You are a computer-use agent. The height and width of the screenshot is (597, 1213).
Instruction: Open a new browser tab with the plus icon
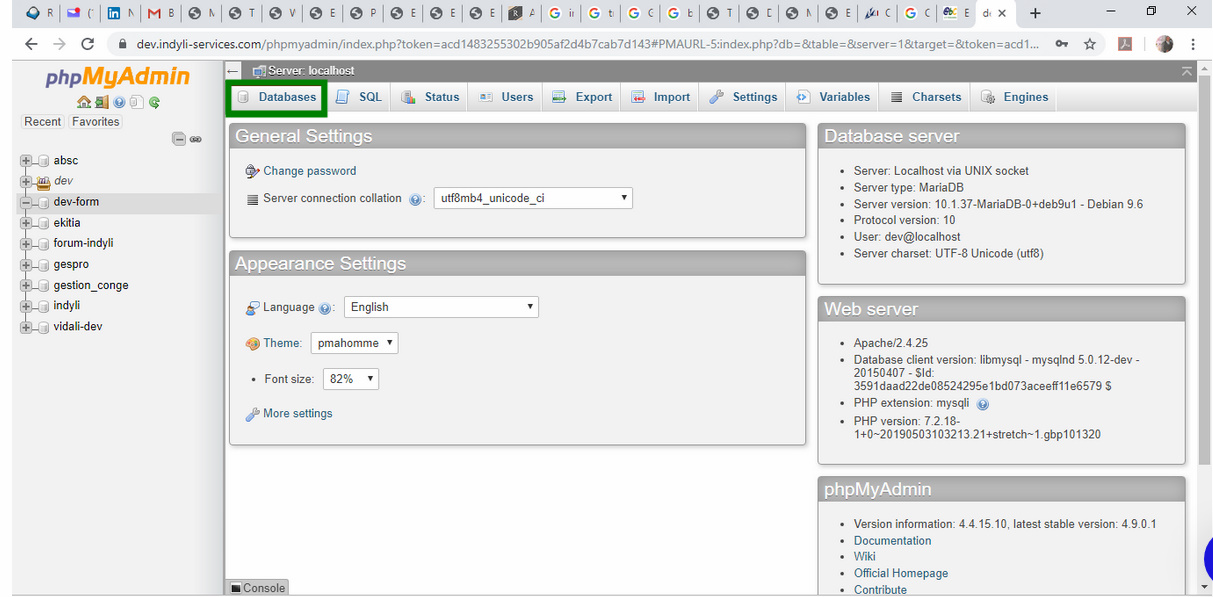coord(1035,13)
